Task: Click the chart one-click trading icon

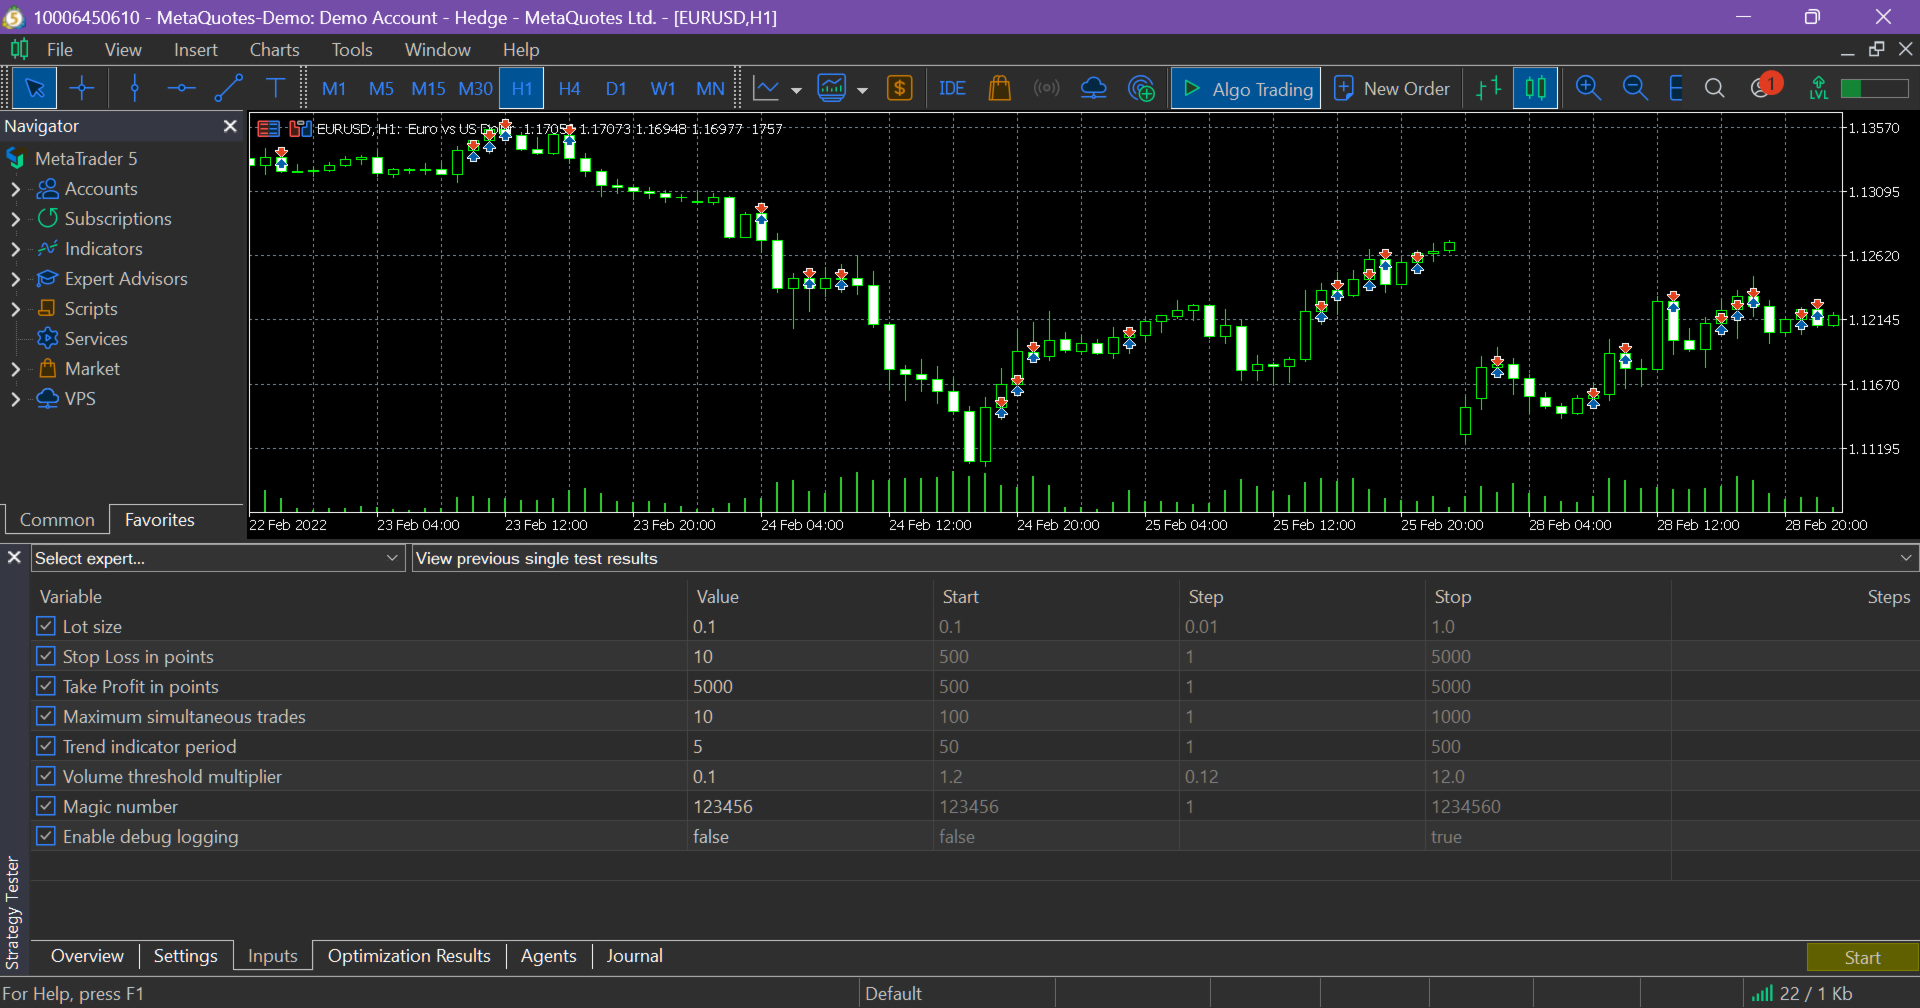Action: (300, 129)
